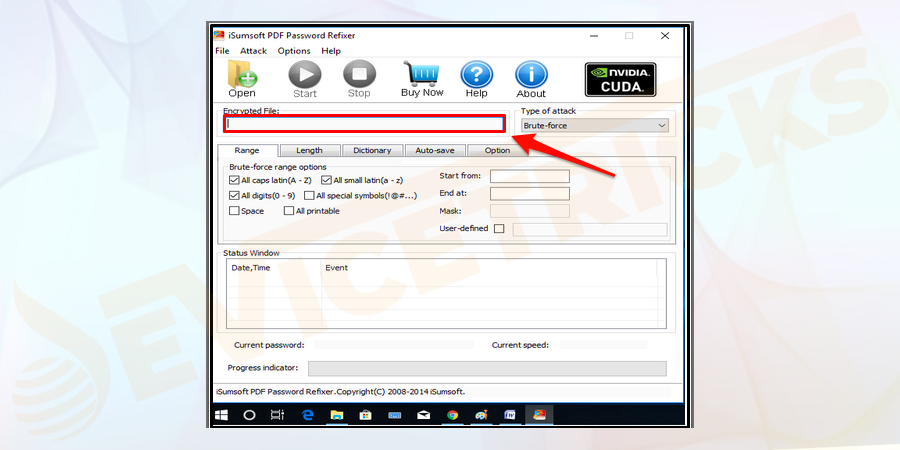Image resolution: width=900 pixels, height=450 pixels.
Task: Open the Paint app on taskbar
Action: click(x=481, y=415)
